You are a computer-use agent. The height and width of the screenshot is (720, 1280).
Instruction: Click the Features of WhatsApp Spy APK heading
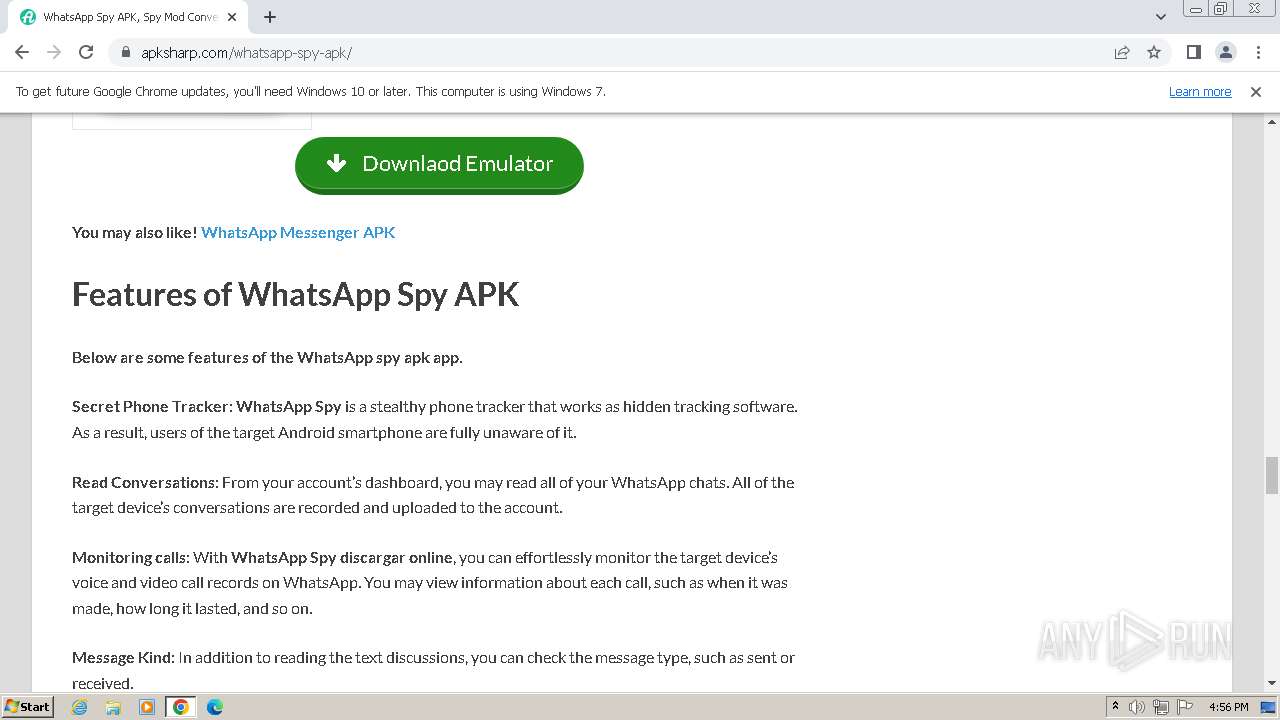click(295, 294)
